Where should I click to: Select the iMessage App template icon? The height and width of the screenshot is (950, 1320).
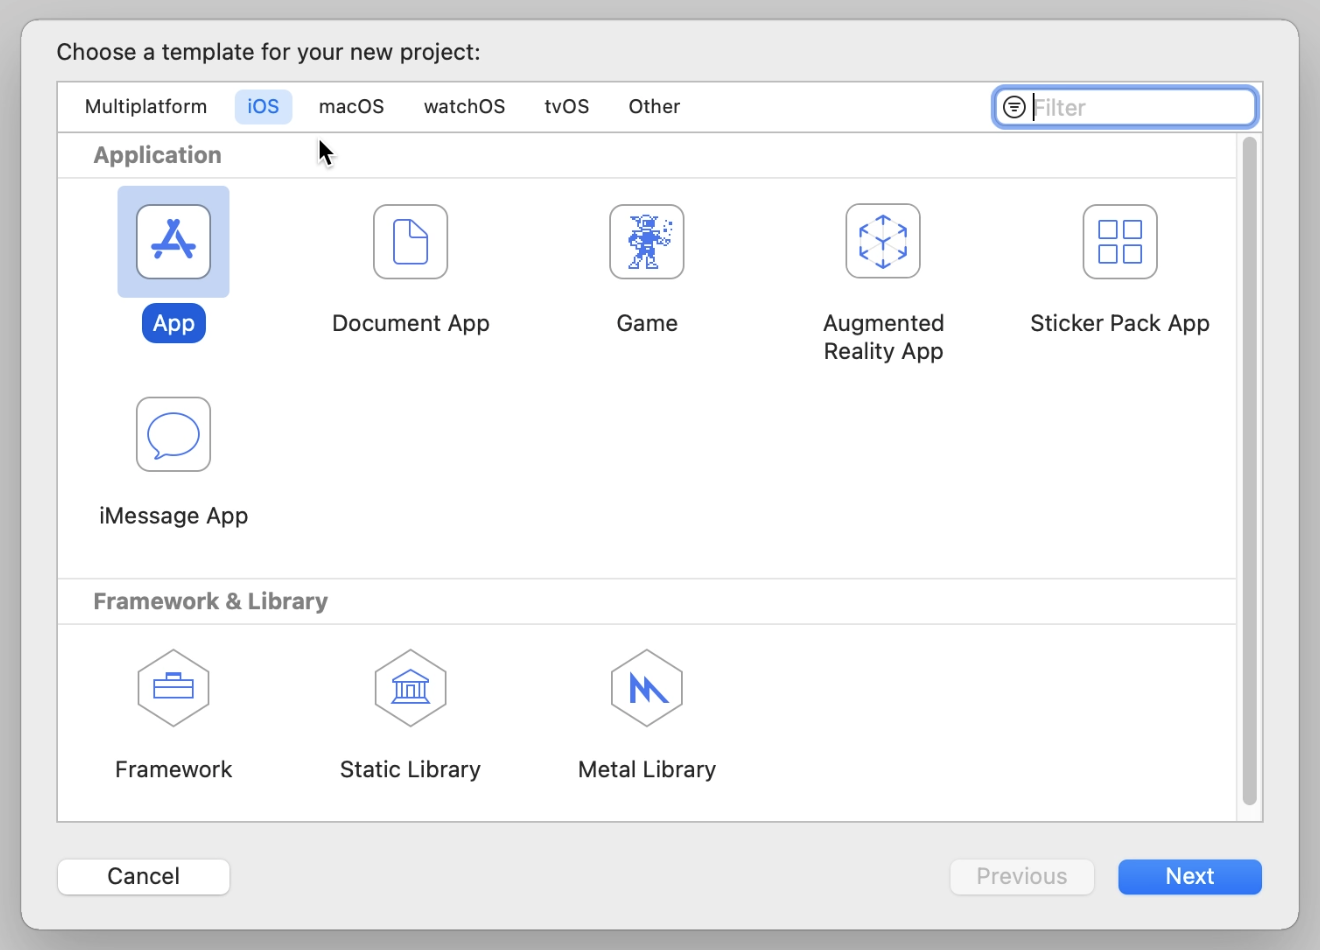[x=173, y=434]
